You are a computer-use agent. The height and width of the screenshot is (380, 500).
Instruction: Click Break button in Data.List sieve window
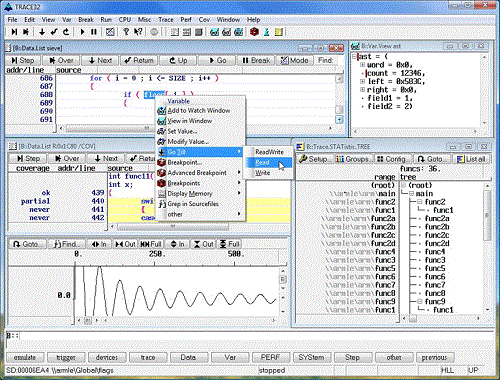coord(256,60)
